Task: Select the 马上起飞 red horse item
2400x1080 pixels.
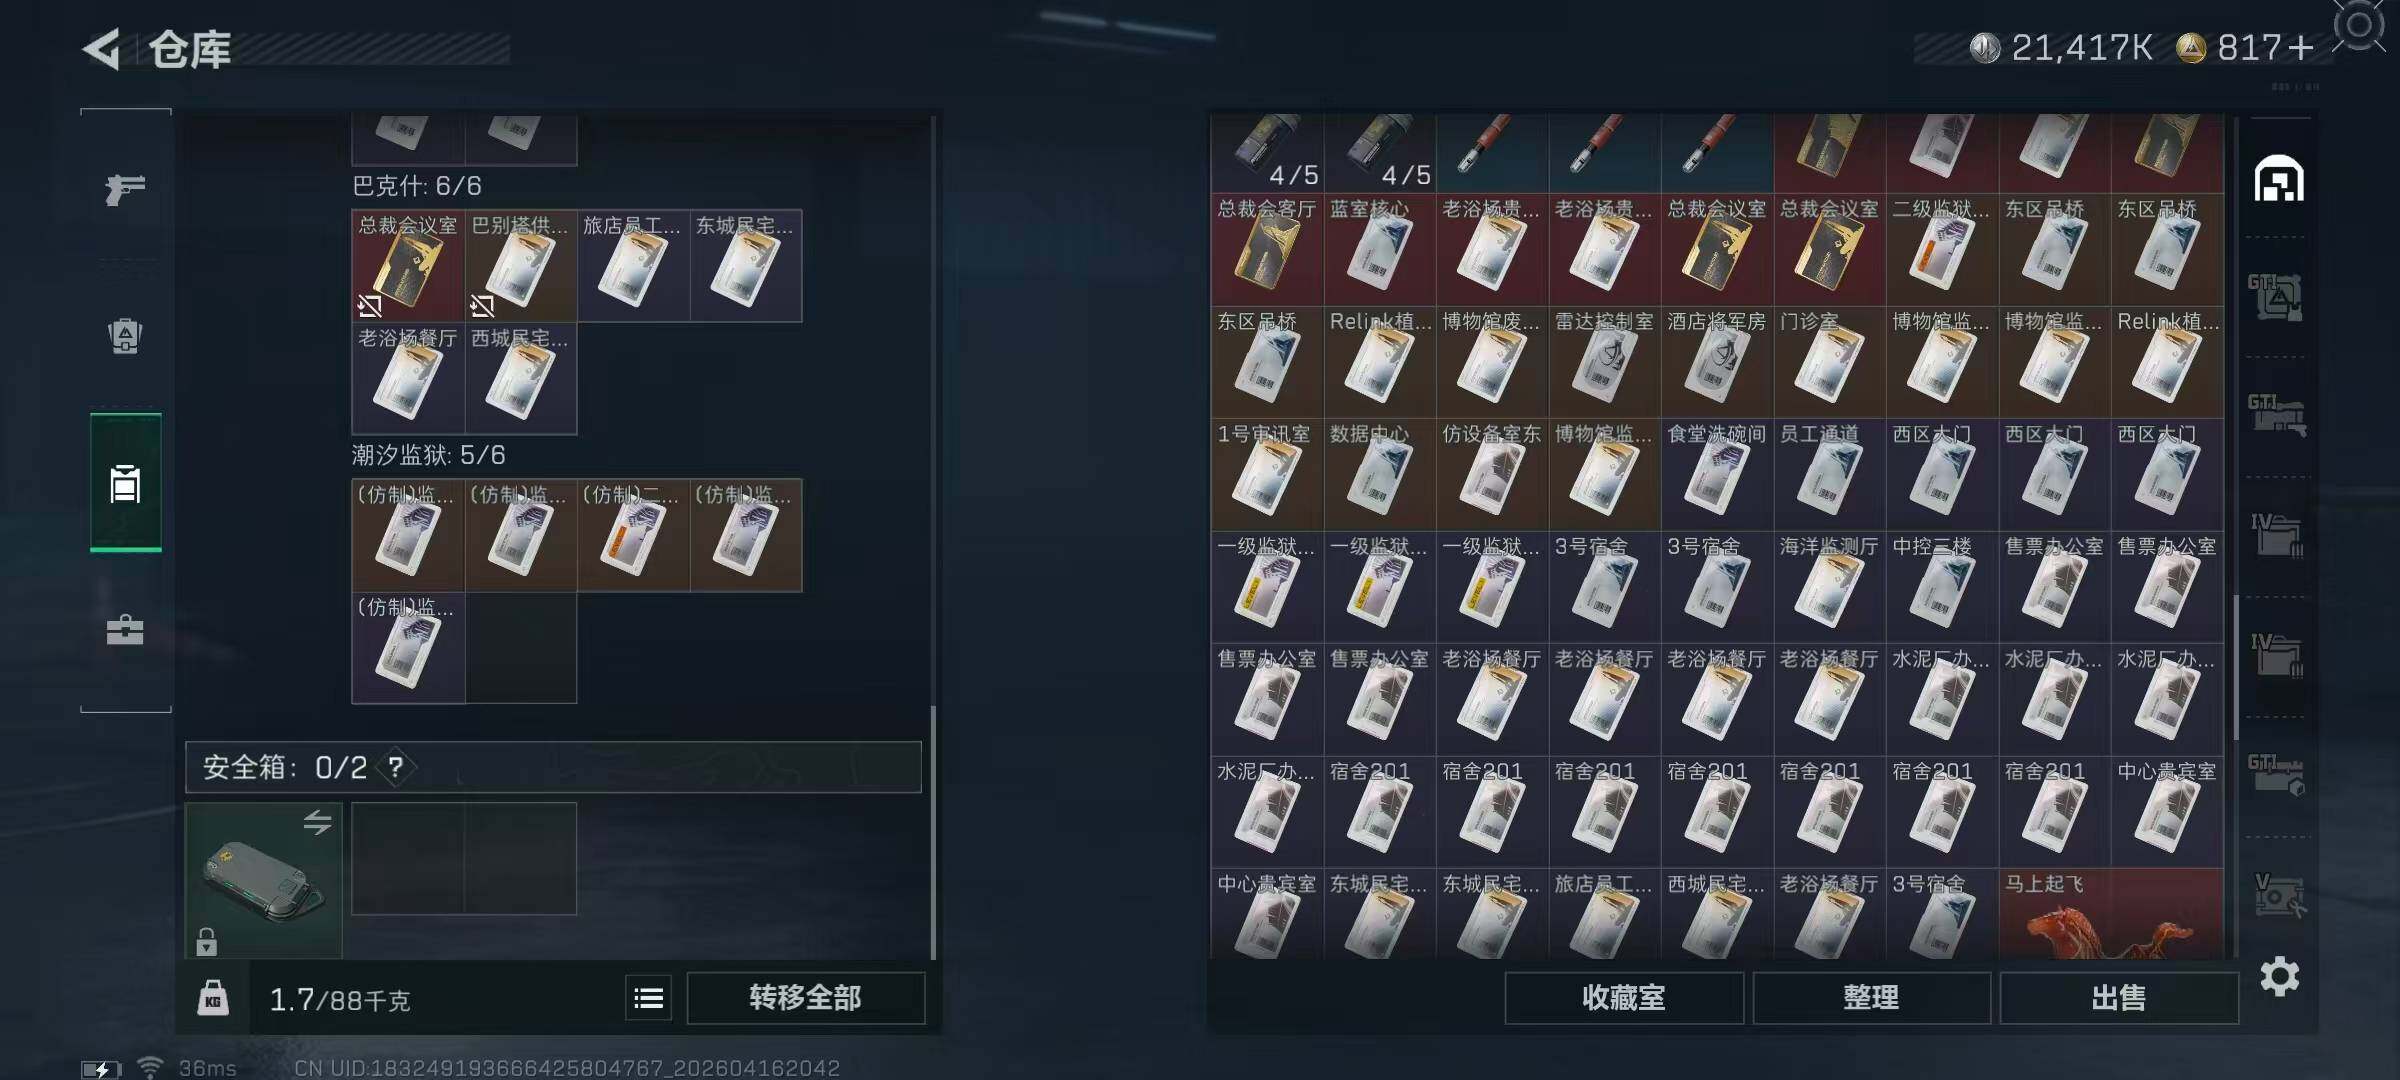Action: click(x=2111, y=914)
